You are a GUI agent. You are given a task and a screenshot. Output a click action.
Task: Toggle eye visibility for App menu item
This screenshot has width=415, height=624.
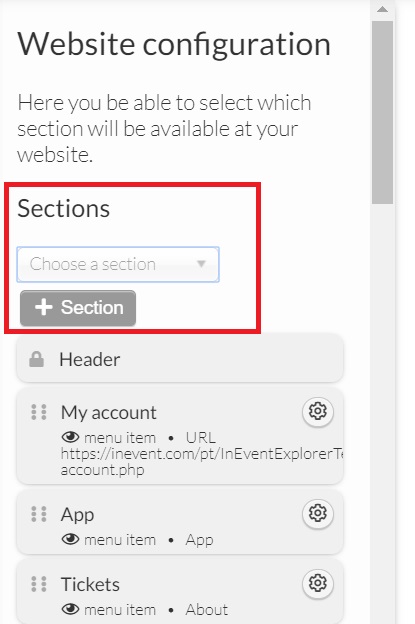(70, 540)
